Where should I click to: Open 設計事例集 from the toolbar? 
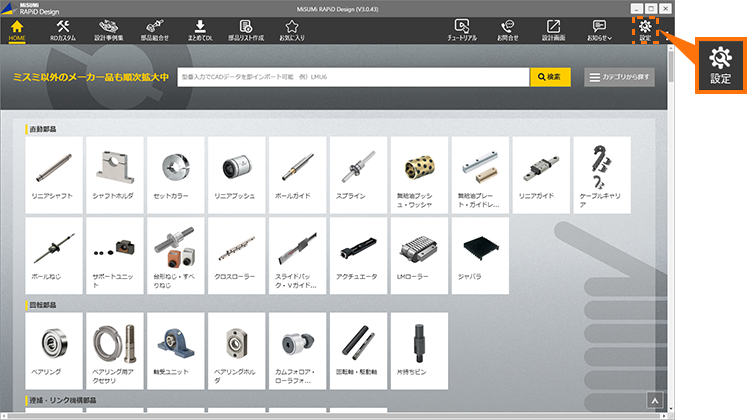108,30
